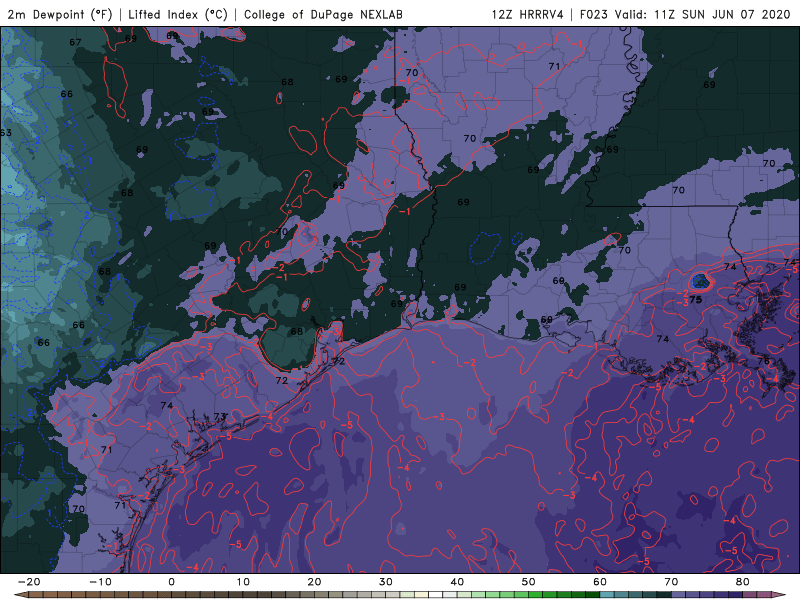Image resolution: width=800 pixels, height=600 pixels.
Task: Click the 63 dewpoint value on the map
Action: pos(6,133)
